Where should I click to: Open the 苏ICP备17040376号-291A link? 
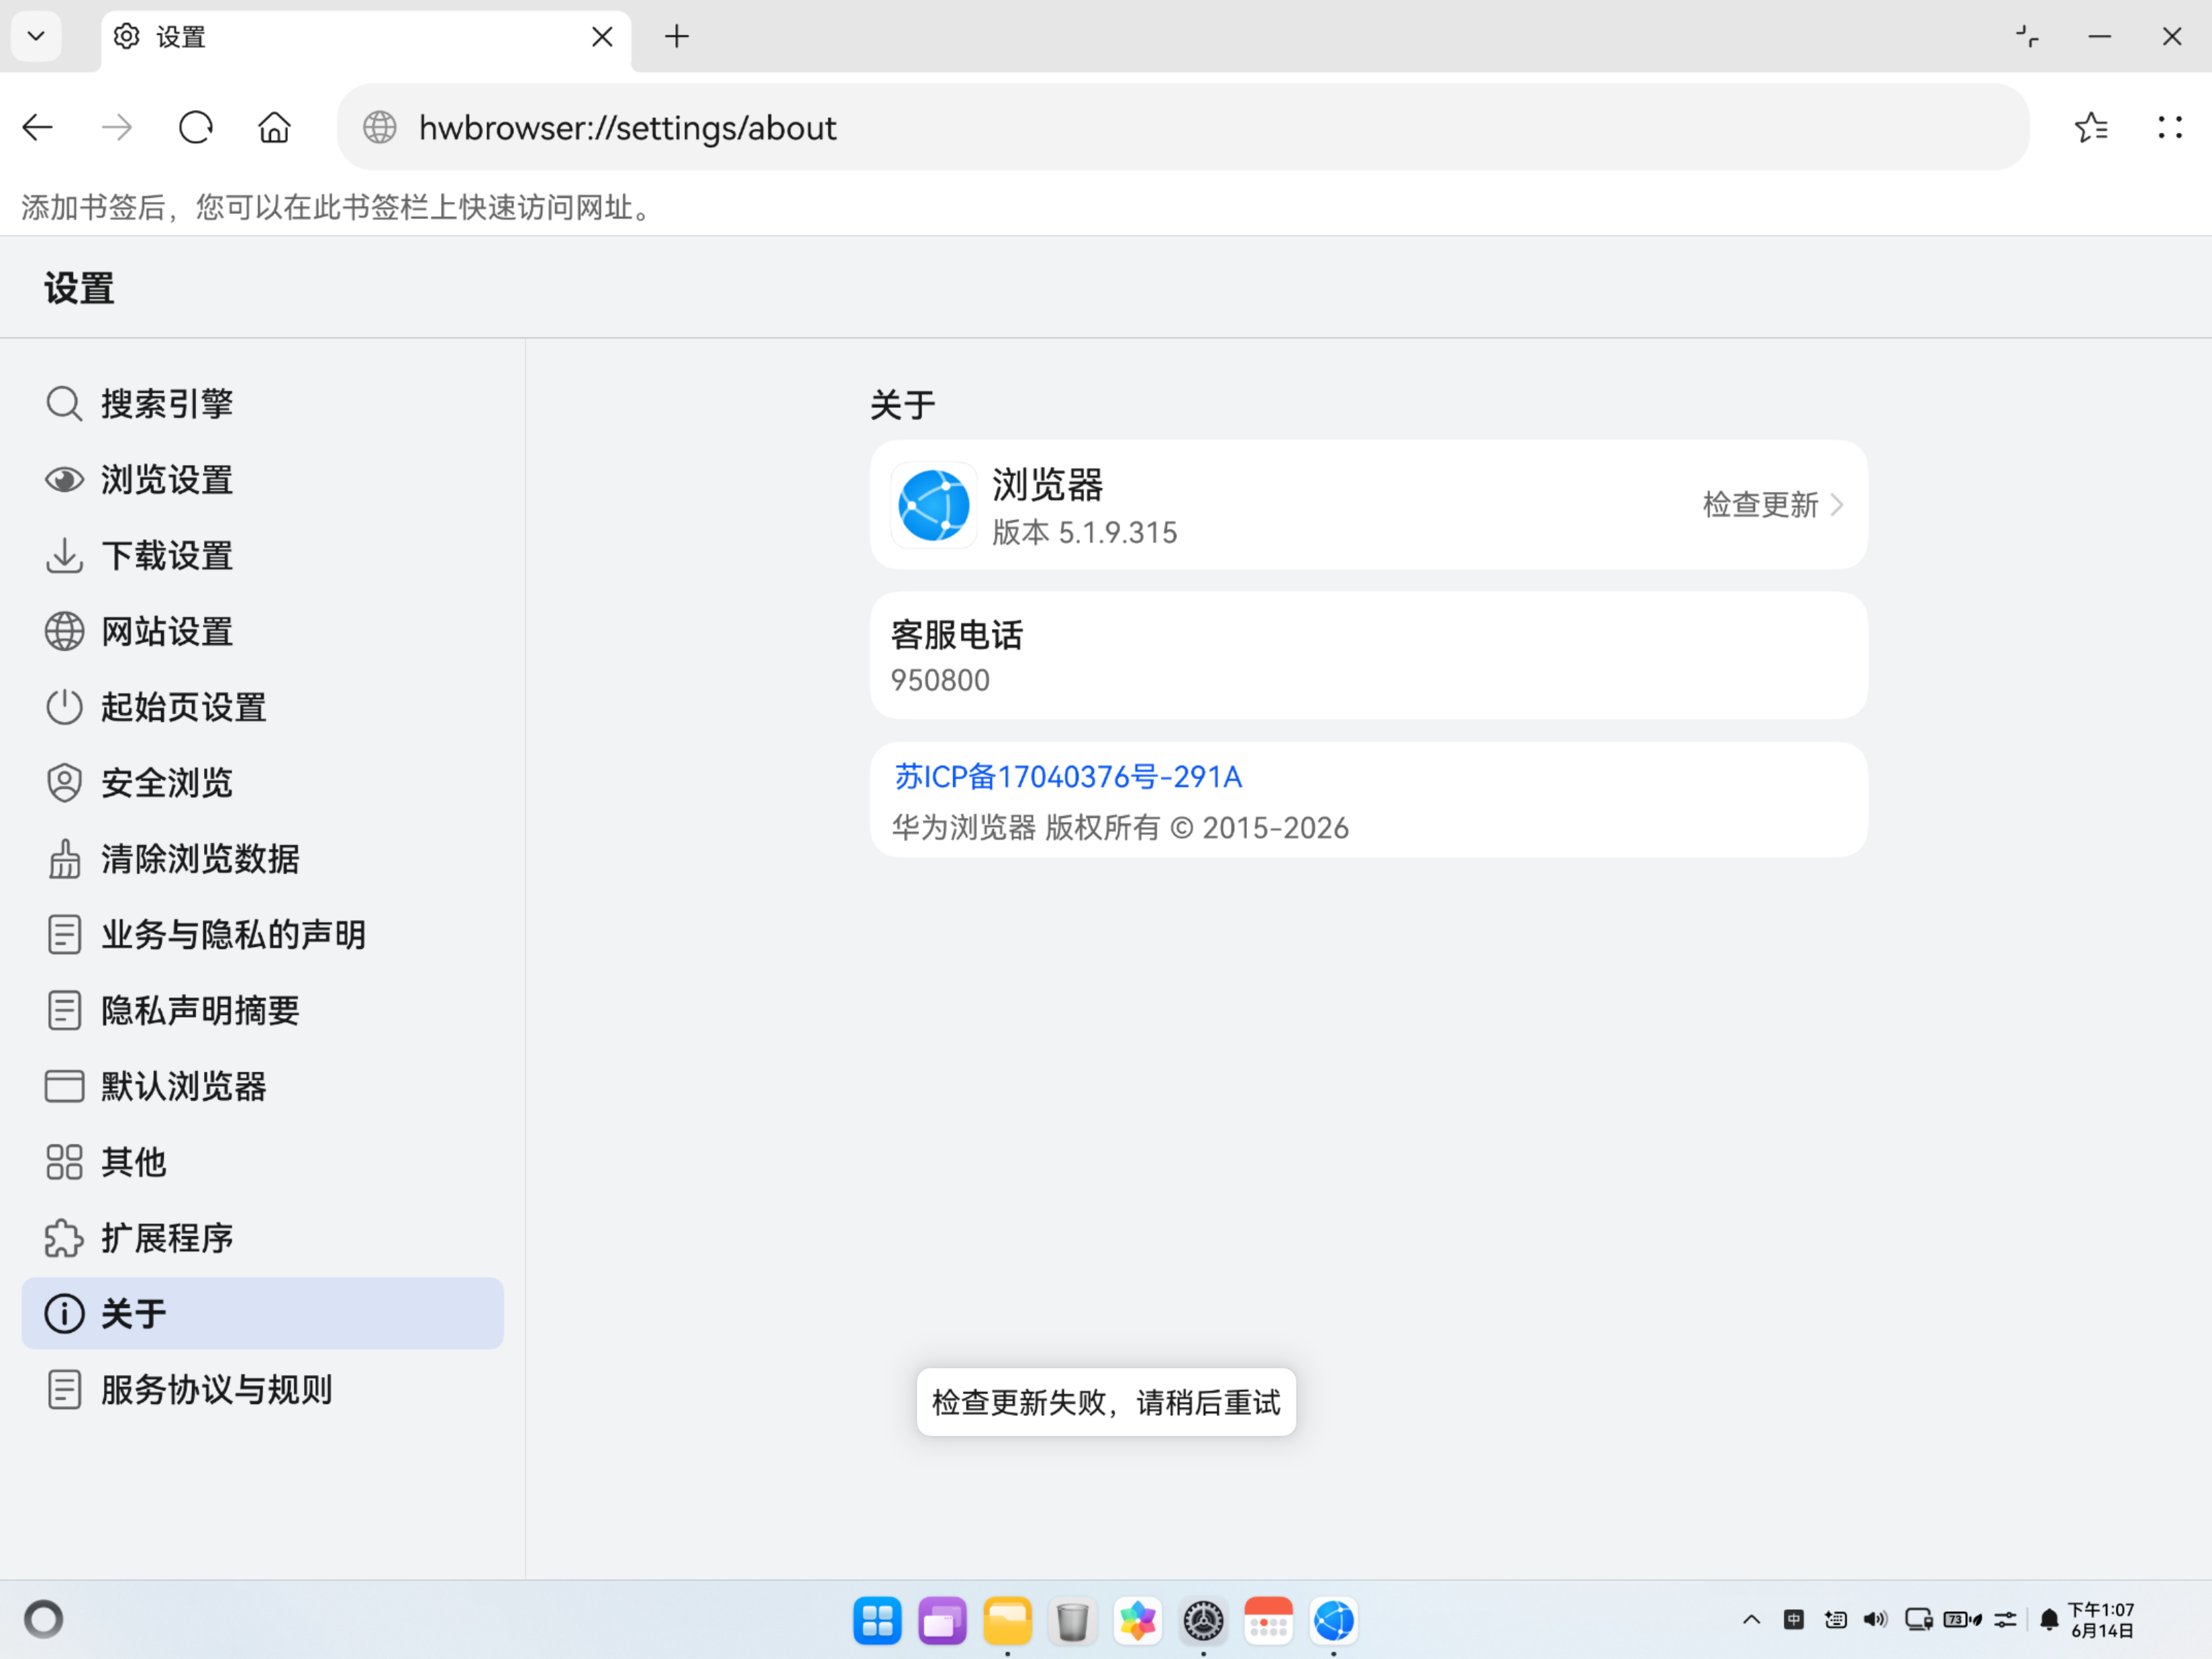[1068, 777]
